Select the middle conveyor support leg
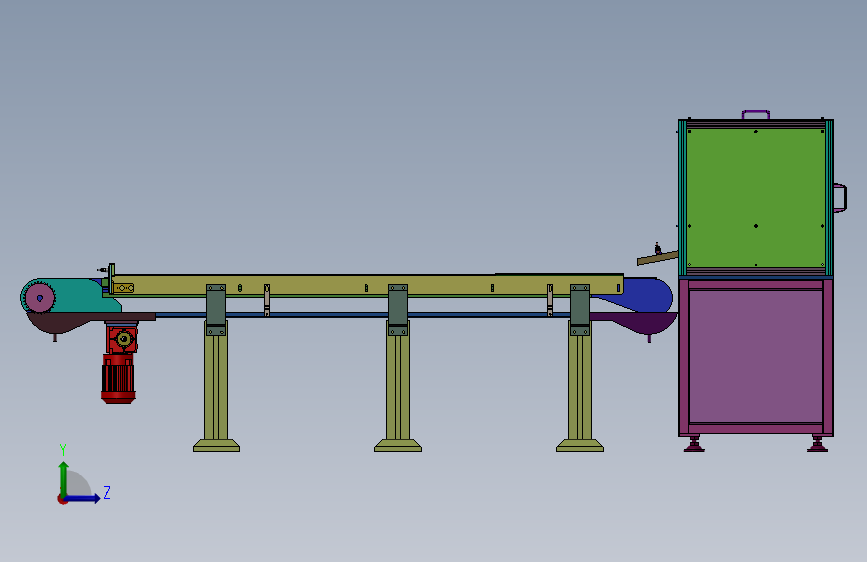Viewport: 867px width, 562px height. coord(398,387)
